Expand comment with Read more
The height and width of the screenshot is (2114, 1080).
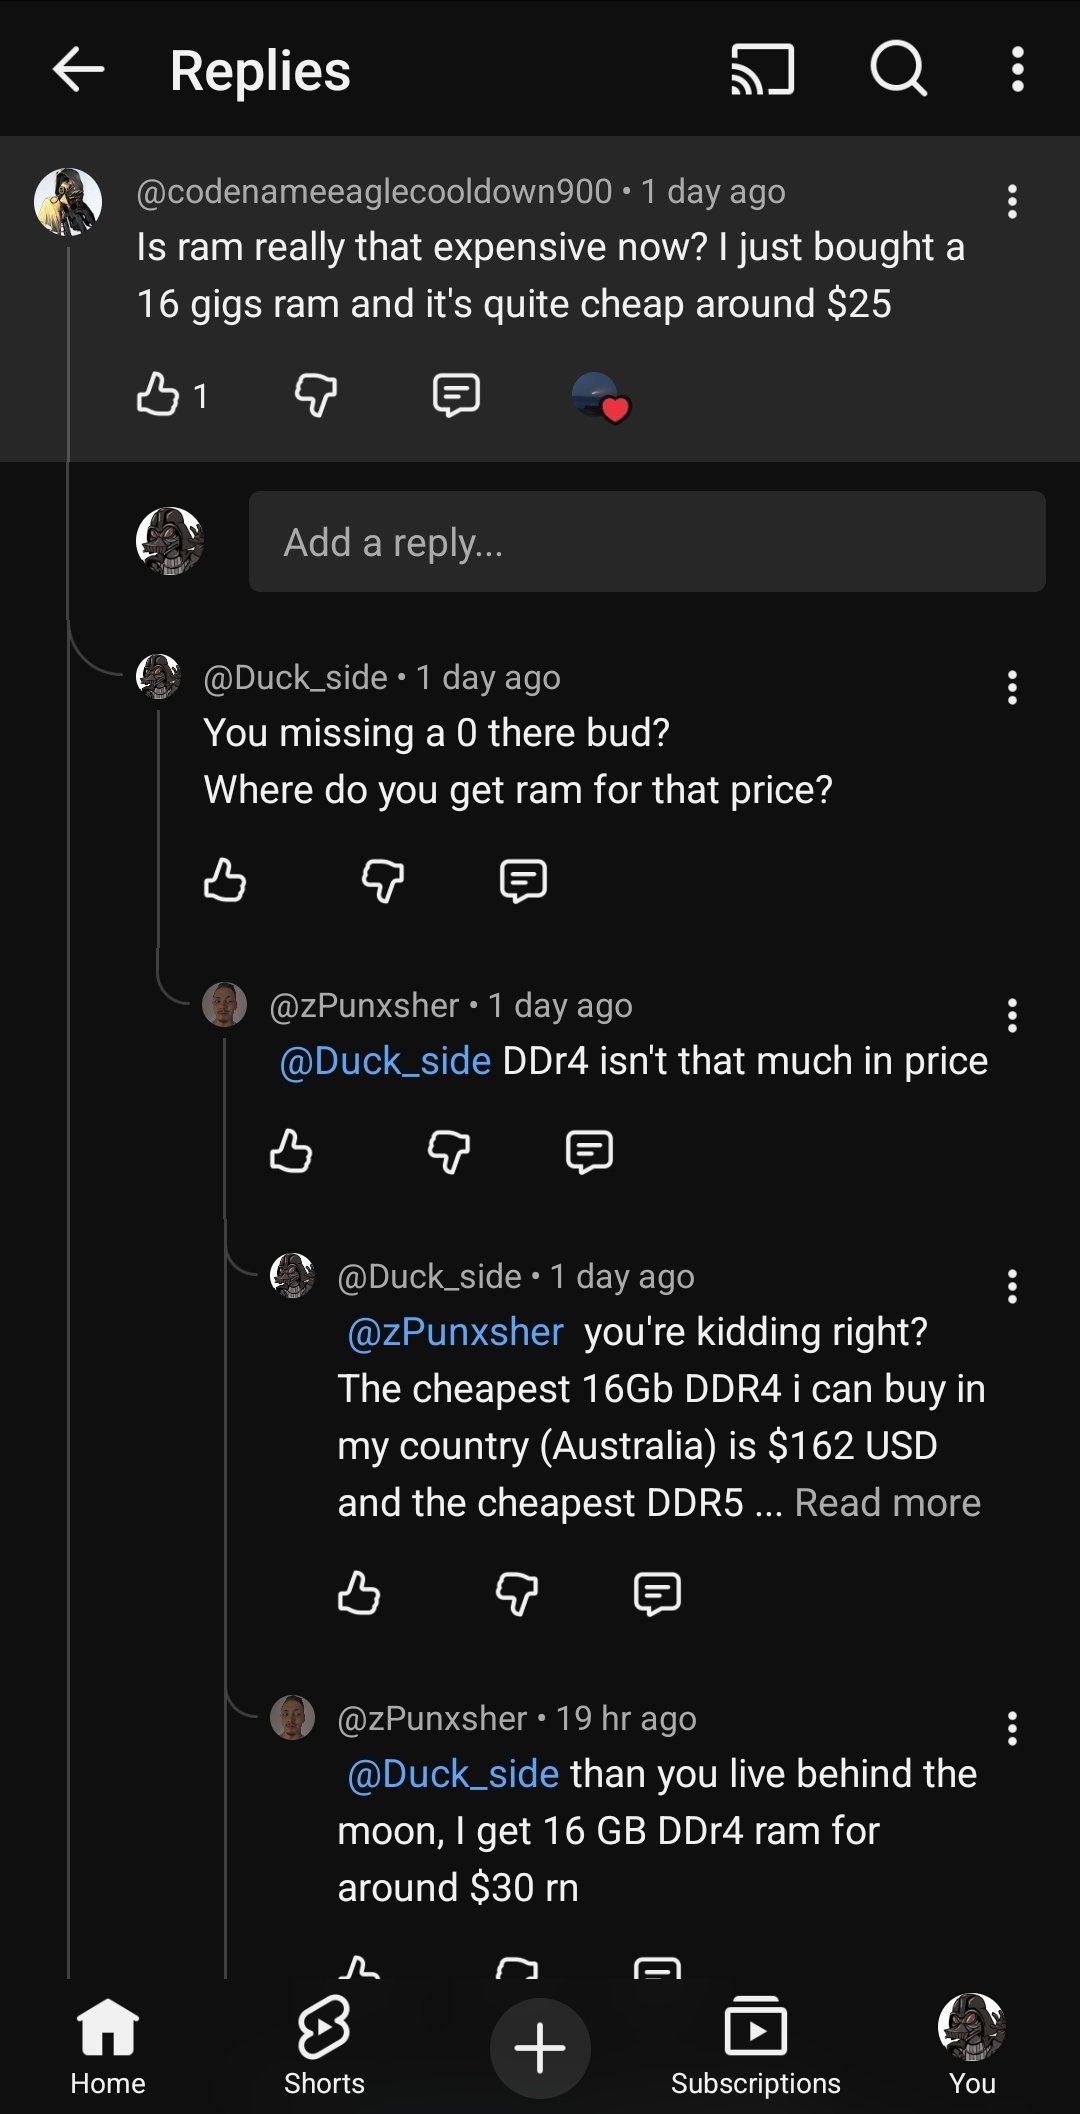887,1503
